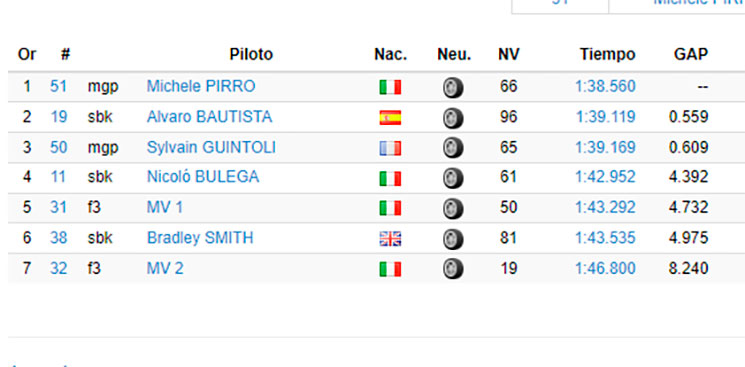Select the Nicolò BULEGA name link
The width and height of the screenshot is (745, 367).
click(203, 177)
